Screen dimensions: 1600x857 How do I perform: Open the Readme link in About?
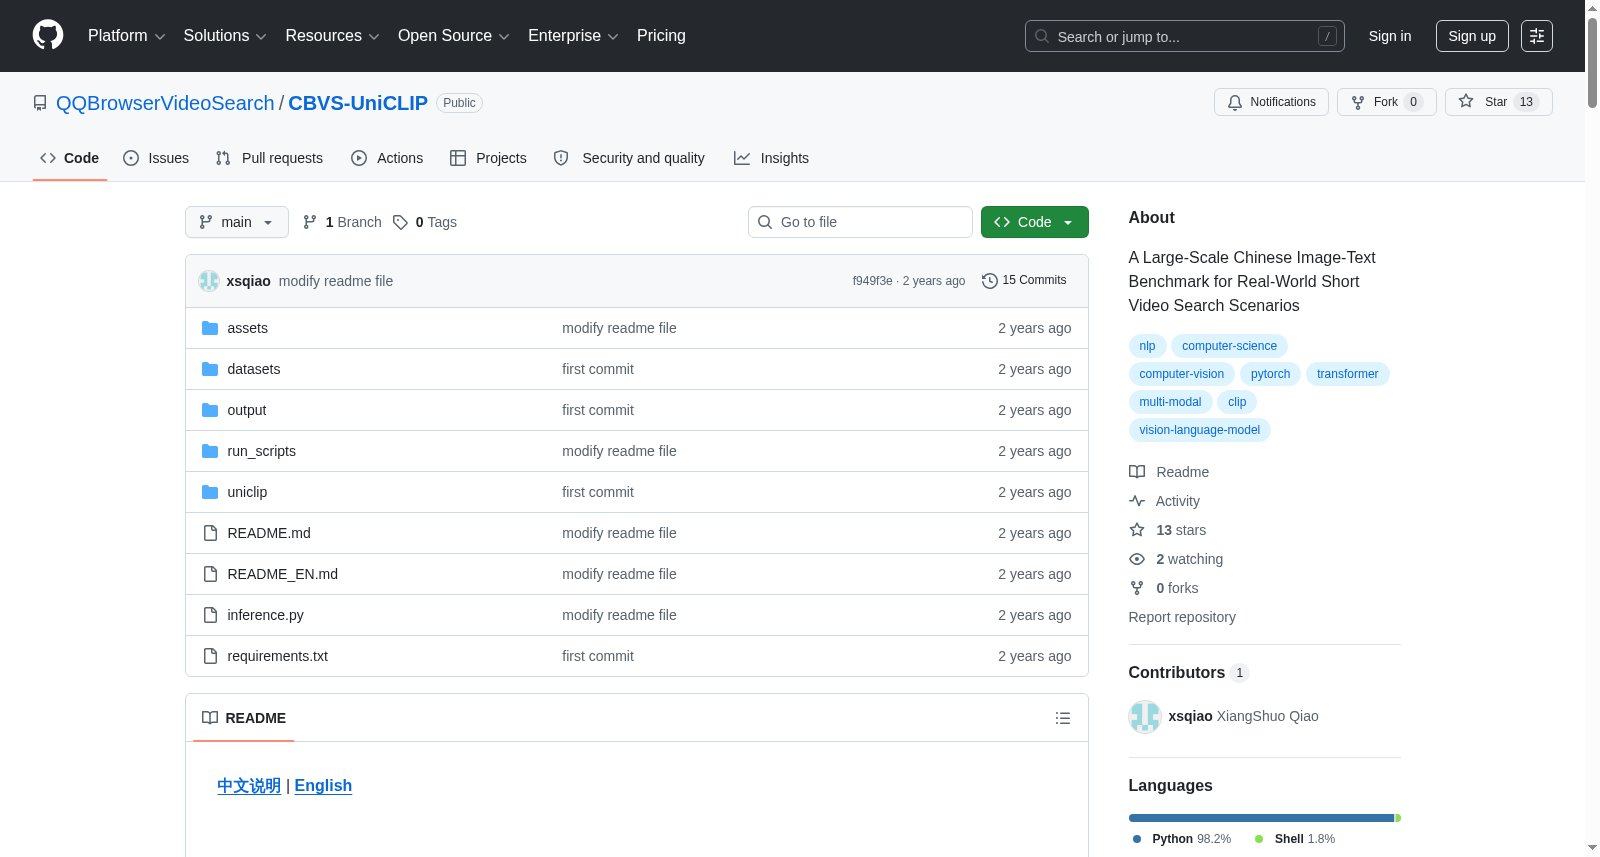1169,472
